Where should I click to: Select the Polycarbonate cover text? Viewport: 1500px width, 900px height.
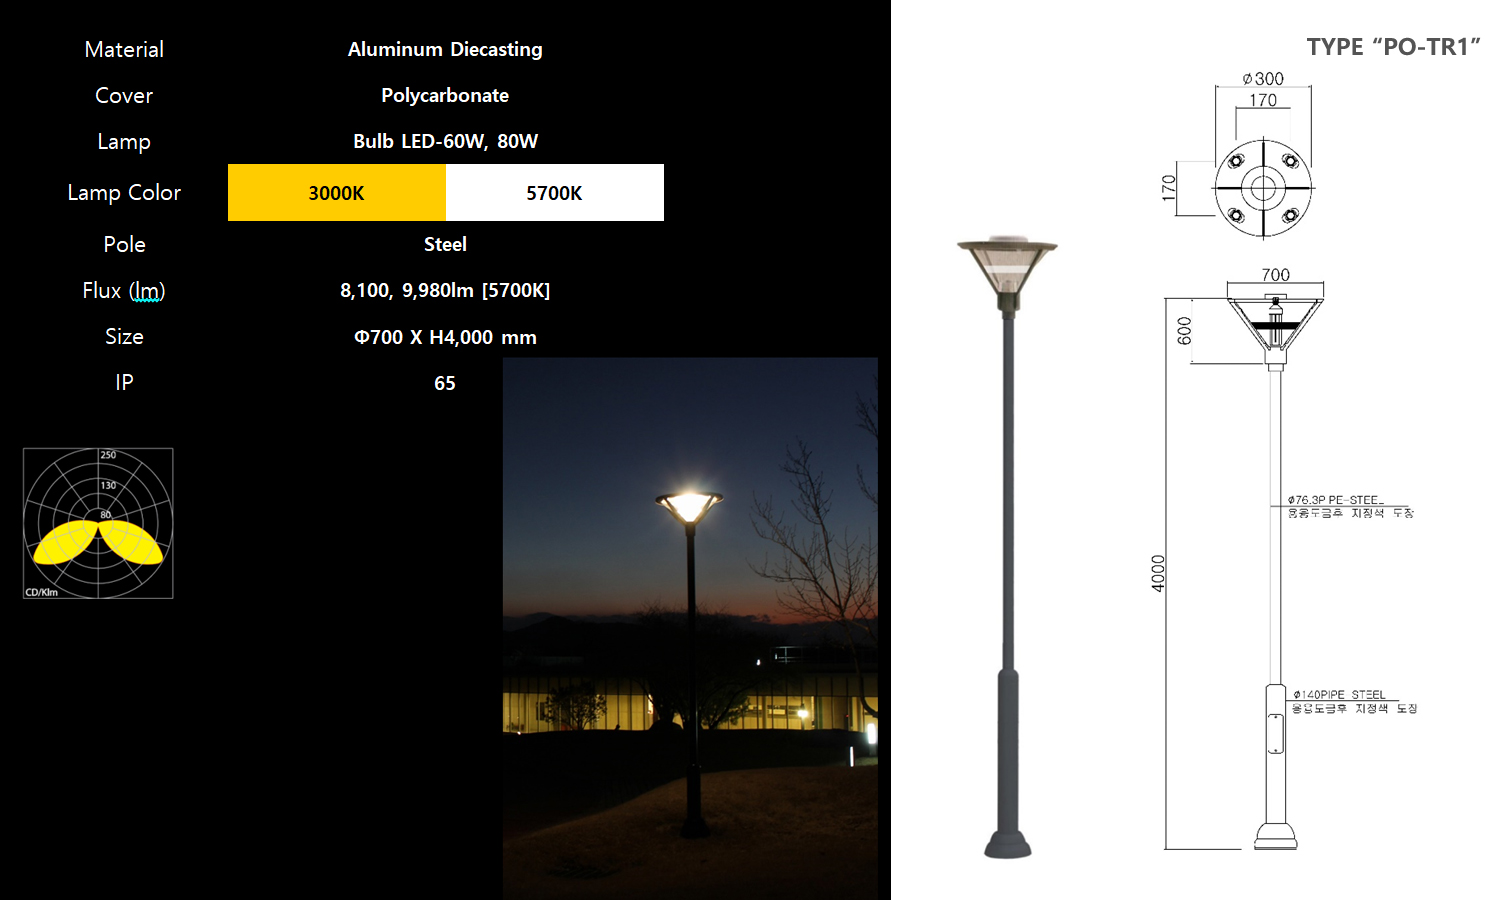[x=445, y=95]
